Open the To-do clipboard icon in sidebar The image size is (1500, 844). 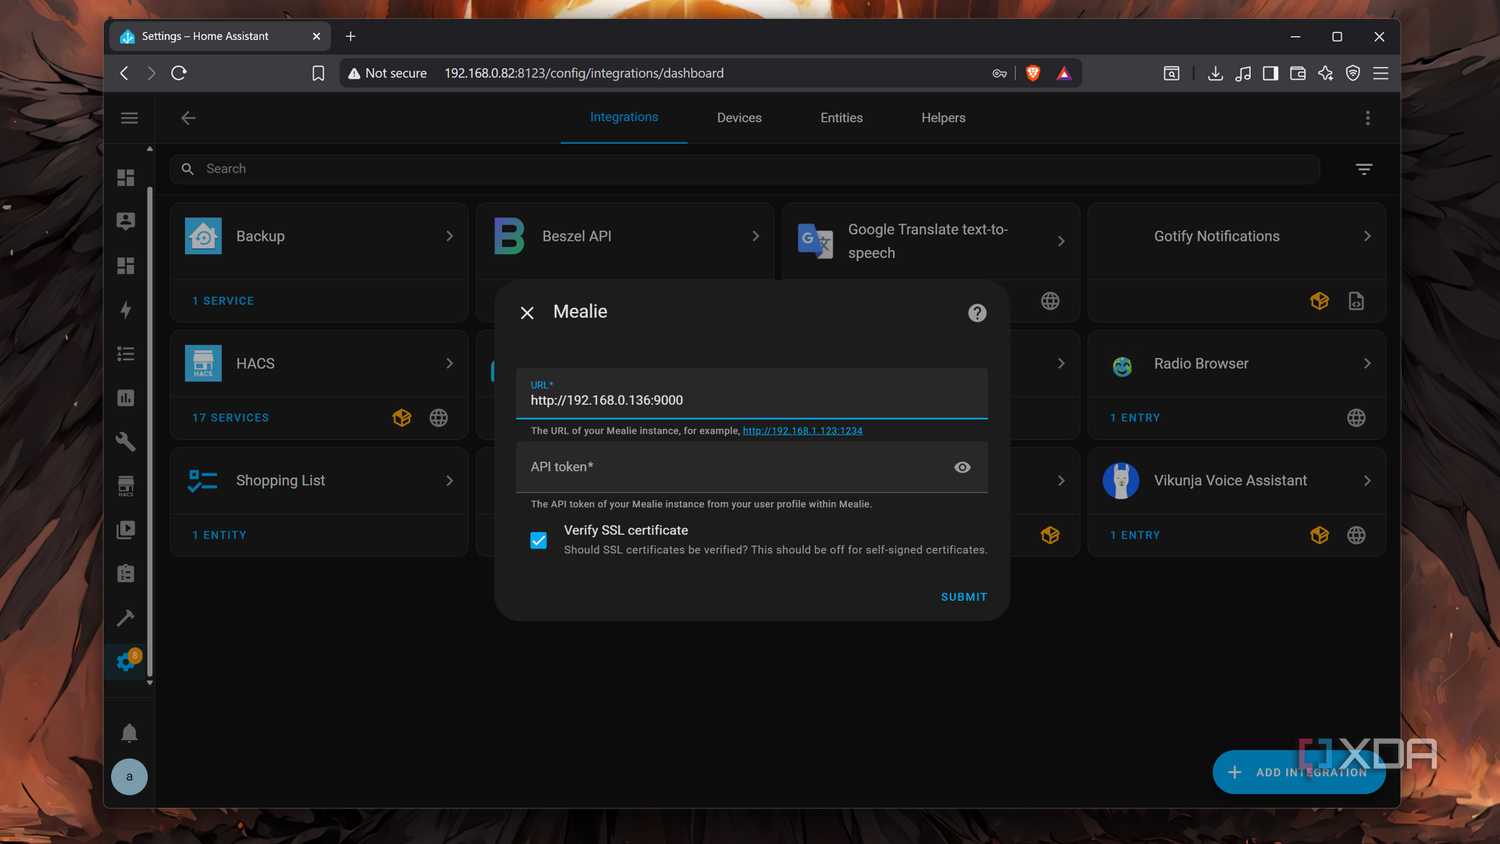click(126, 574)
